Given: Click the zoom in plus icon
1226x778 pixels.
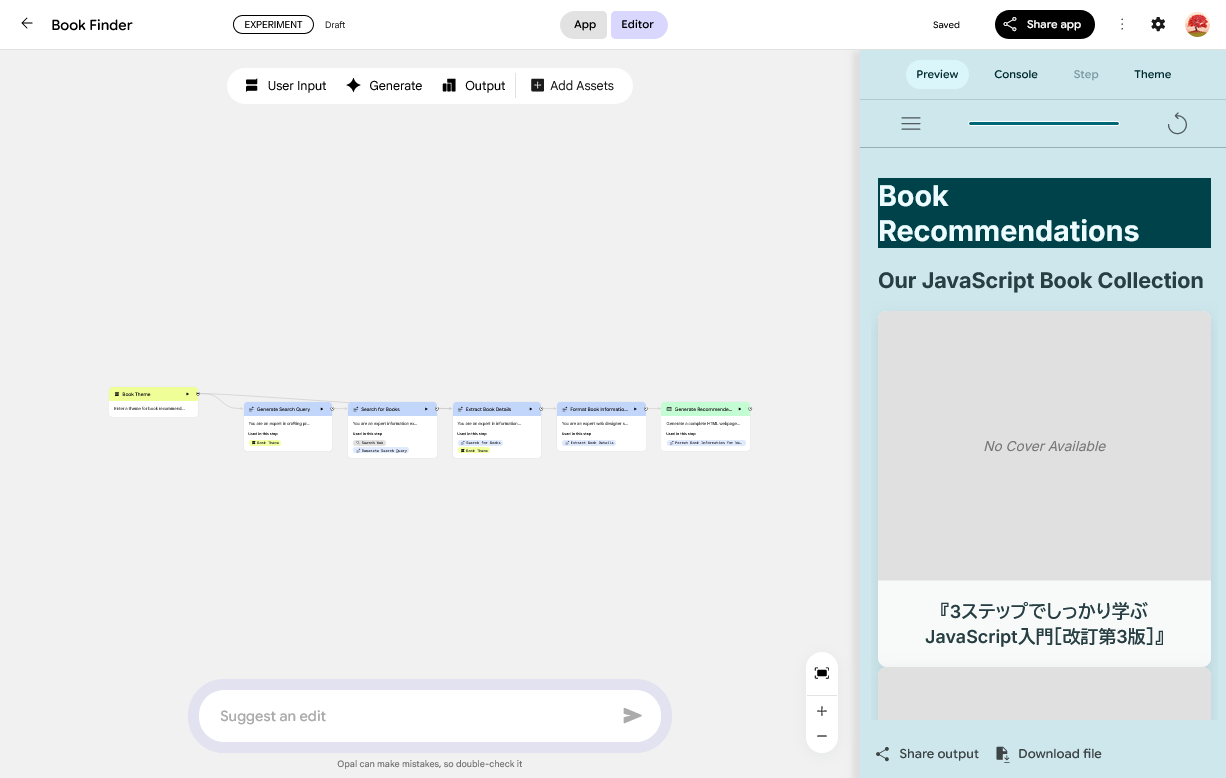Looking at the screenshot, I should (822, 711).
